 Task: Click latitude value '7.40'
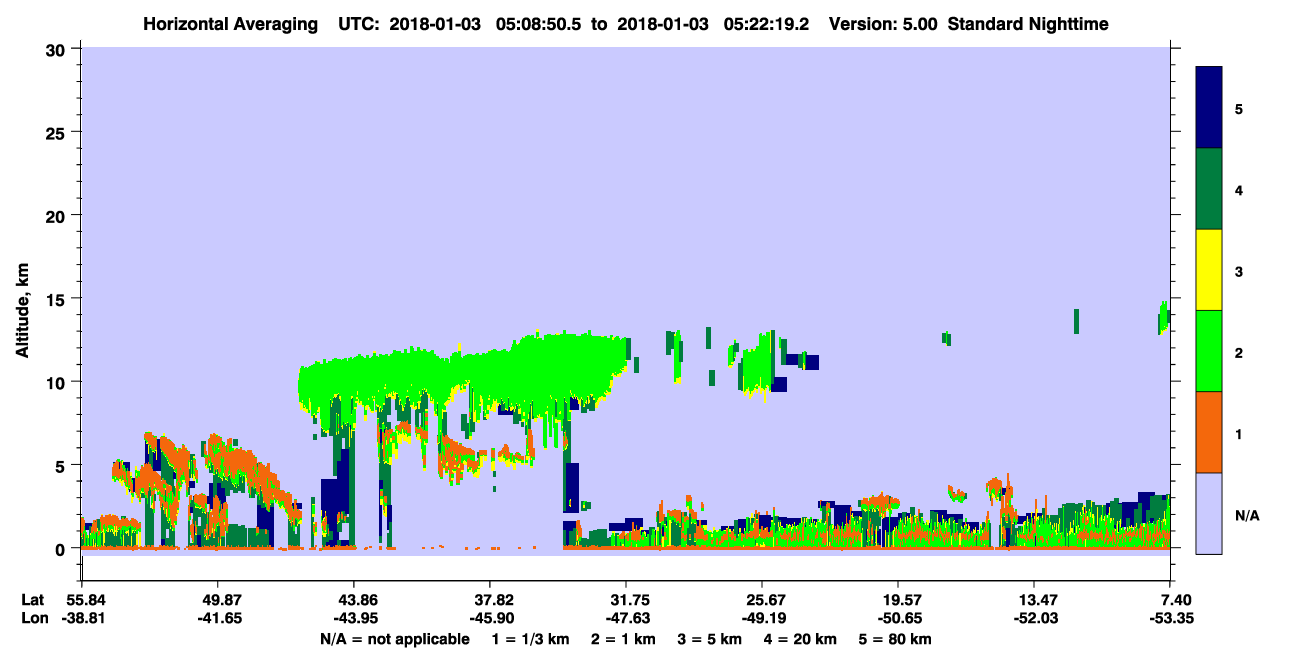[1175, 600]
